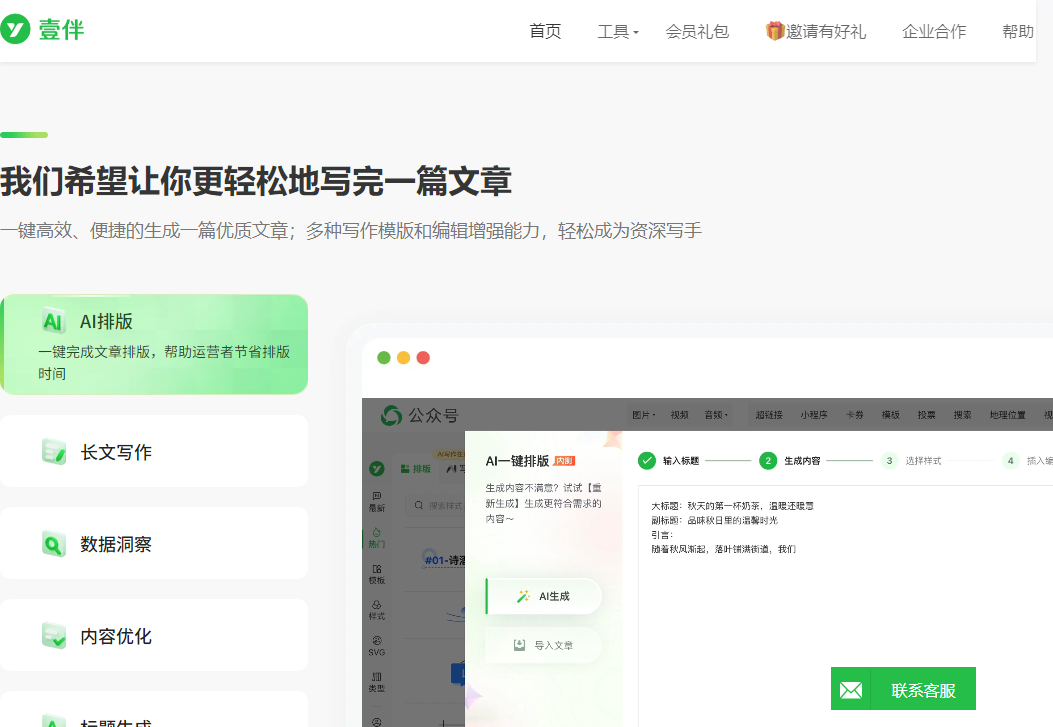Viewport: 1053px width, 727px height.
Task: Click step 3 选择样式 circle
Action: pos(889,461)
